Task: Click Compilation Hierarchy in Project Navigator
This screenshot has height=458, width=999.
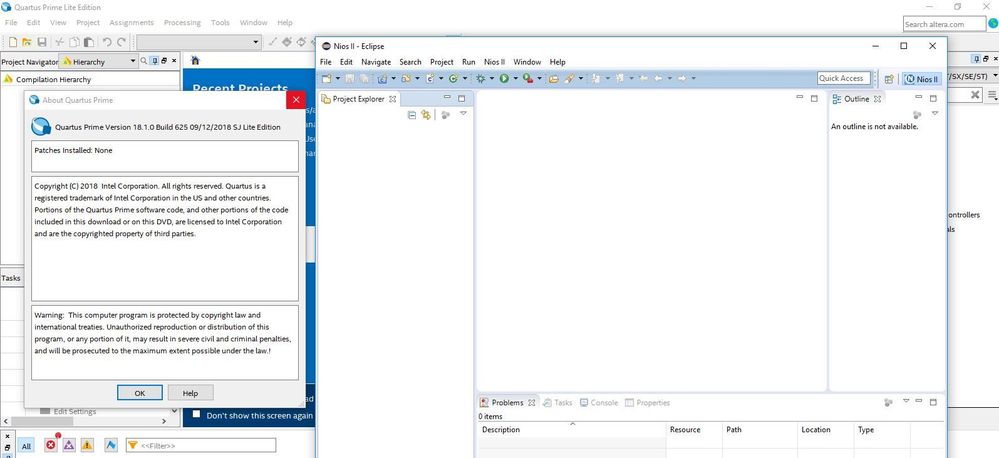Action: [54, 80]
